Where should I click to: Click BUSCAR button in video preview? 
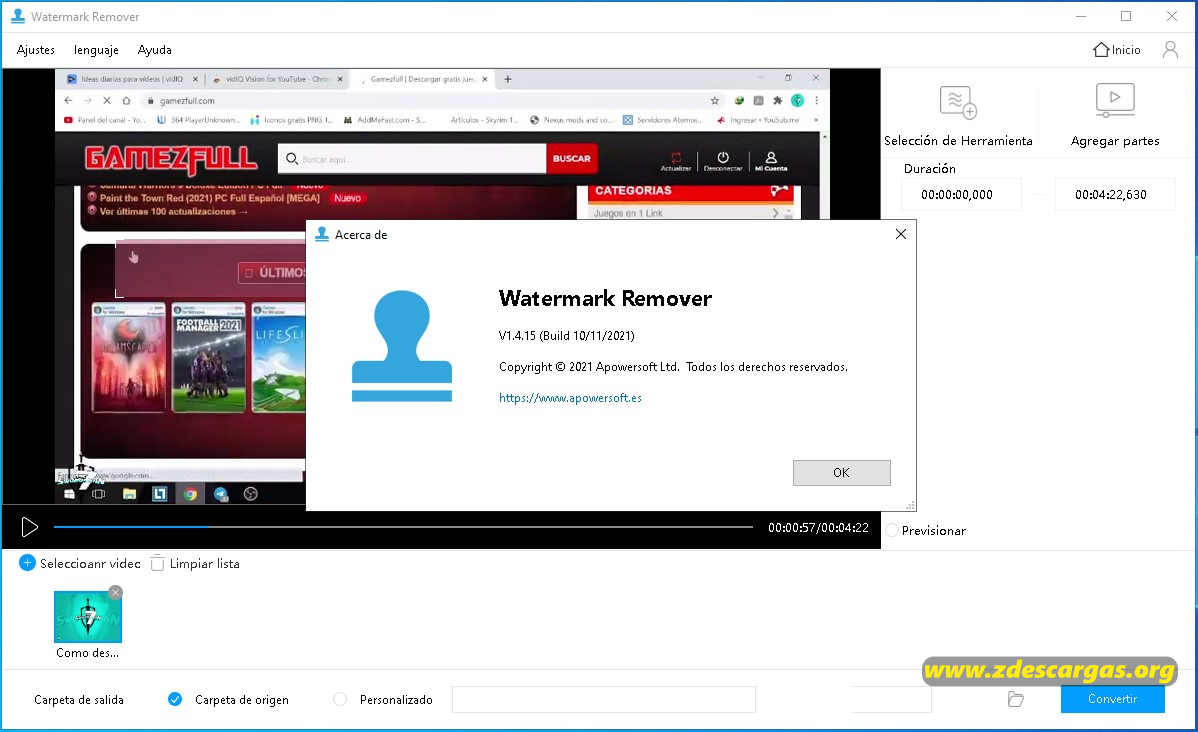pos(571,159)
